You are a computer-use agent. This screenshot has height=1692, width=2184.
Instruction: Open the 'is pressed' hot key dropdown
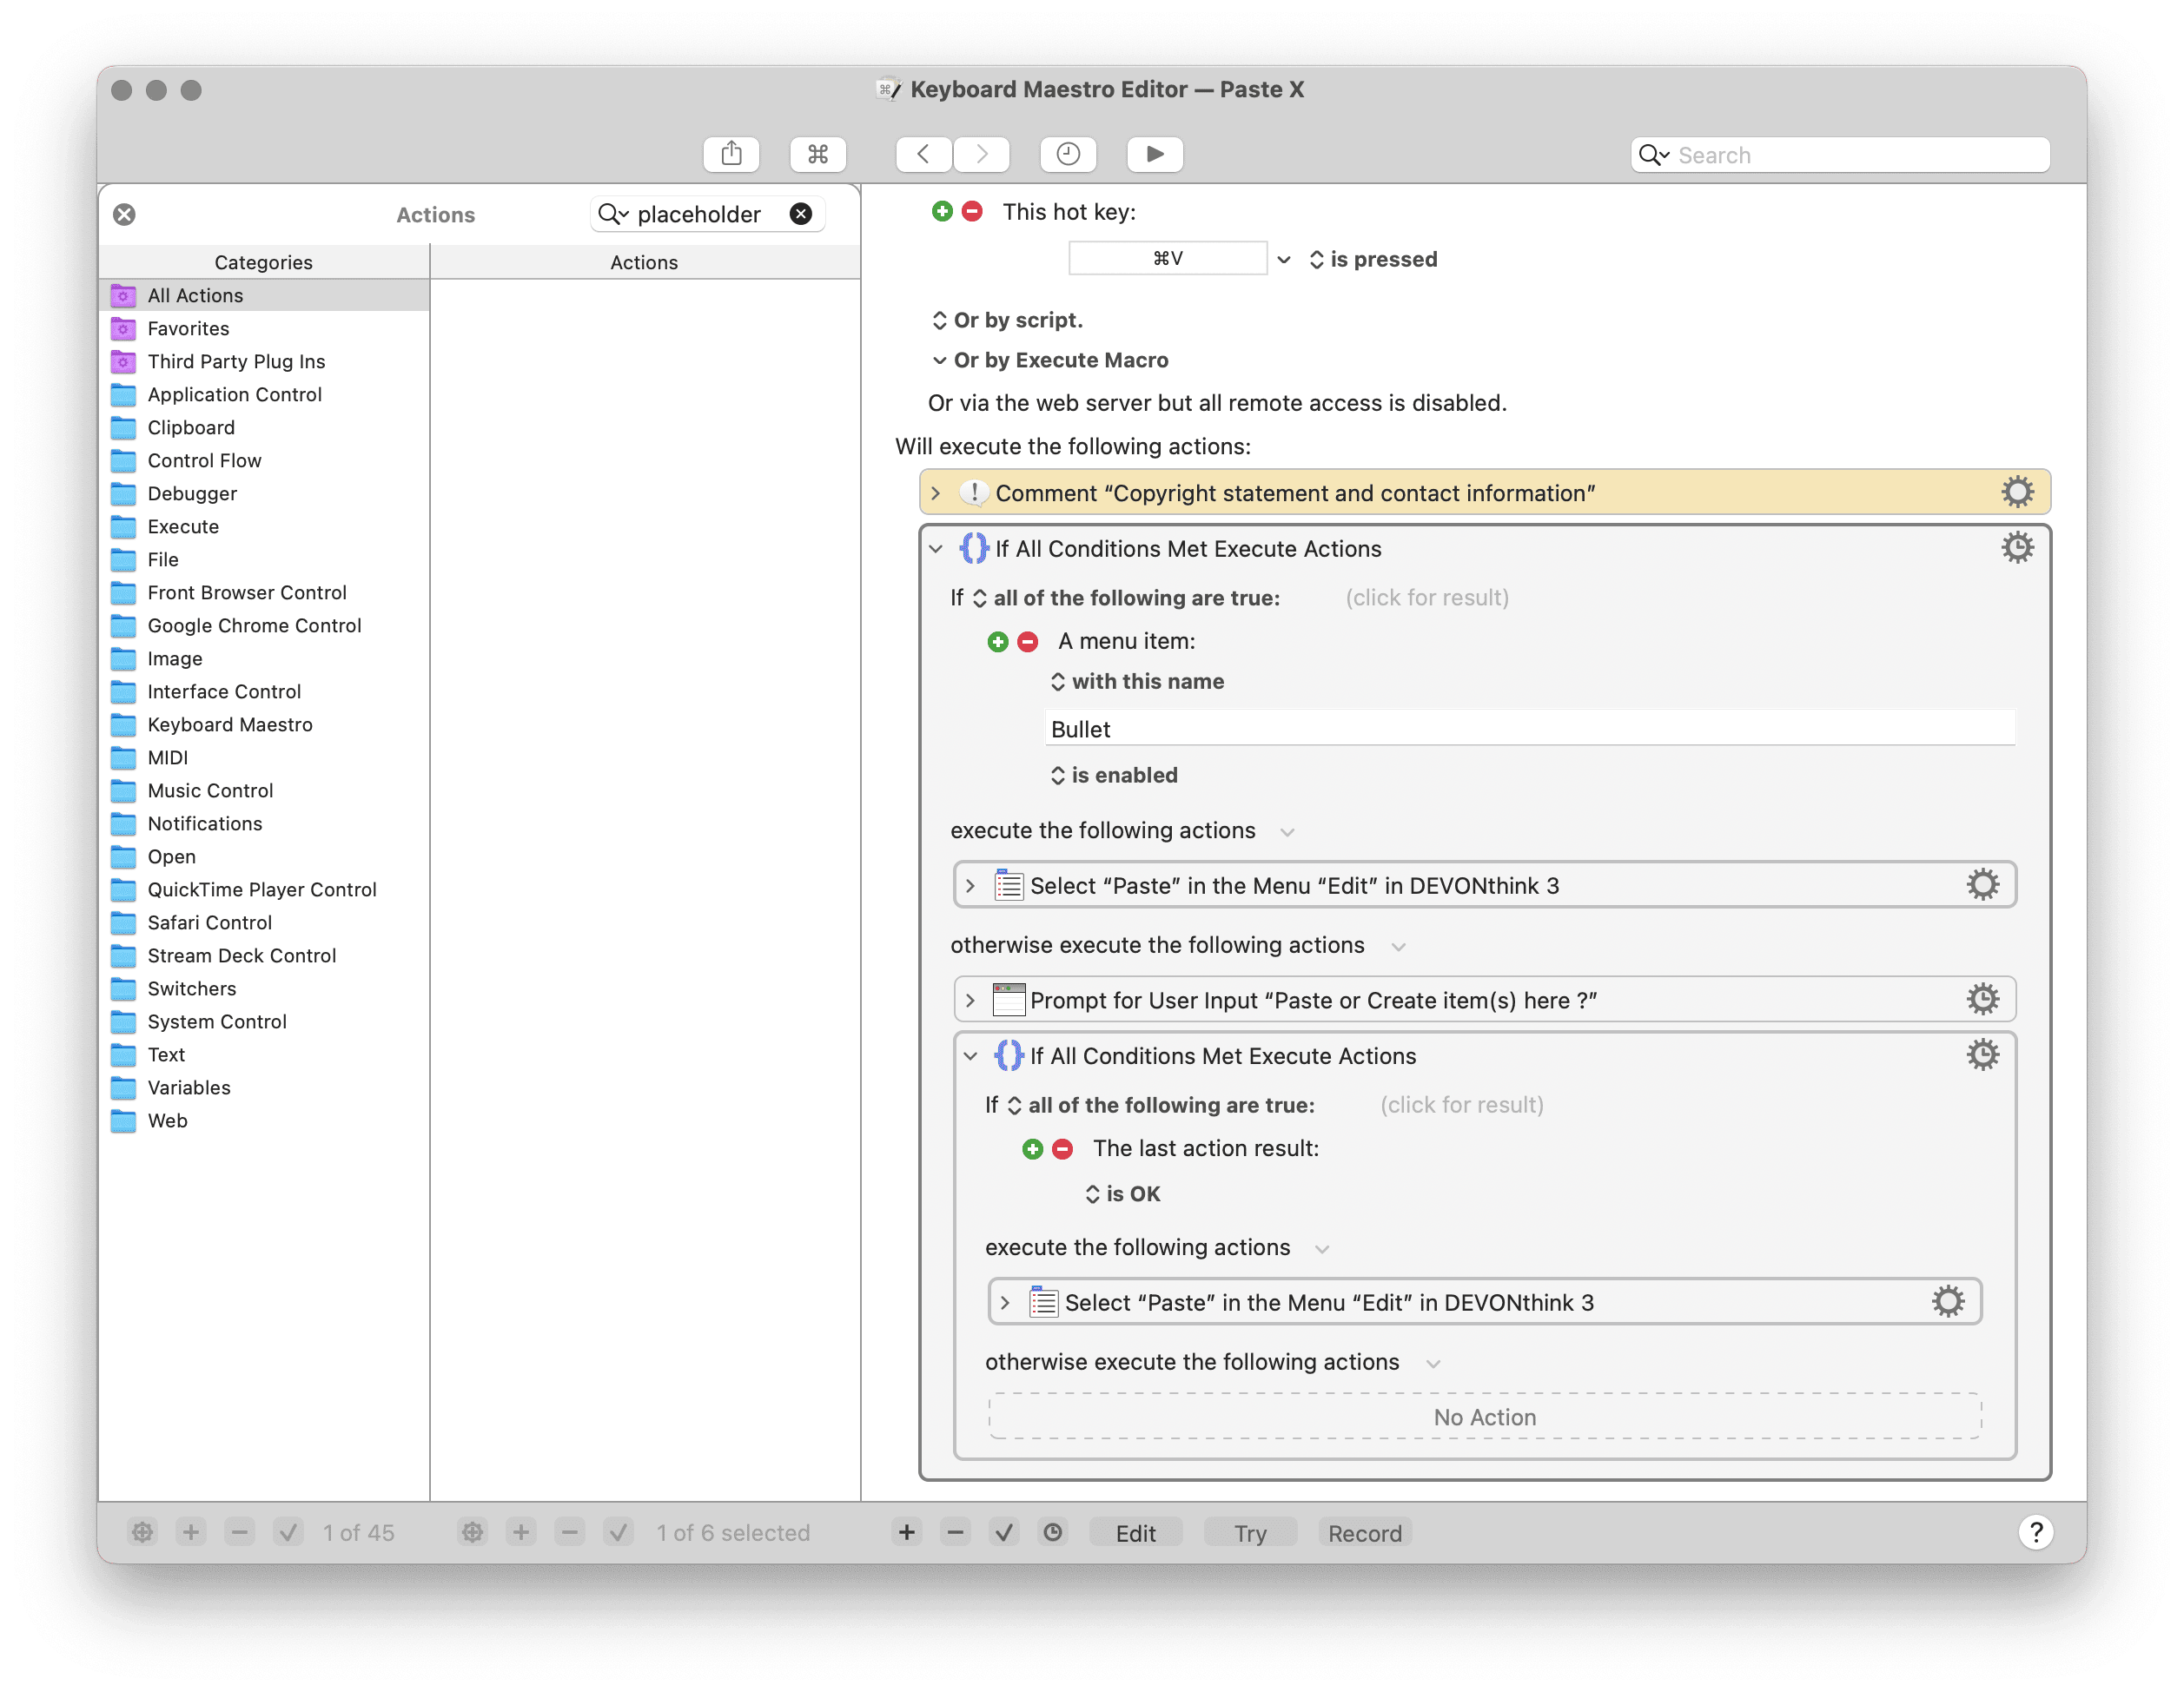click(x=1373, y=259)
